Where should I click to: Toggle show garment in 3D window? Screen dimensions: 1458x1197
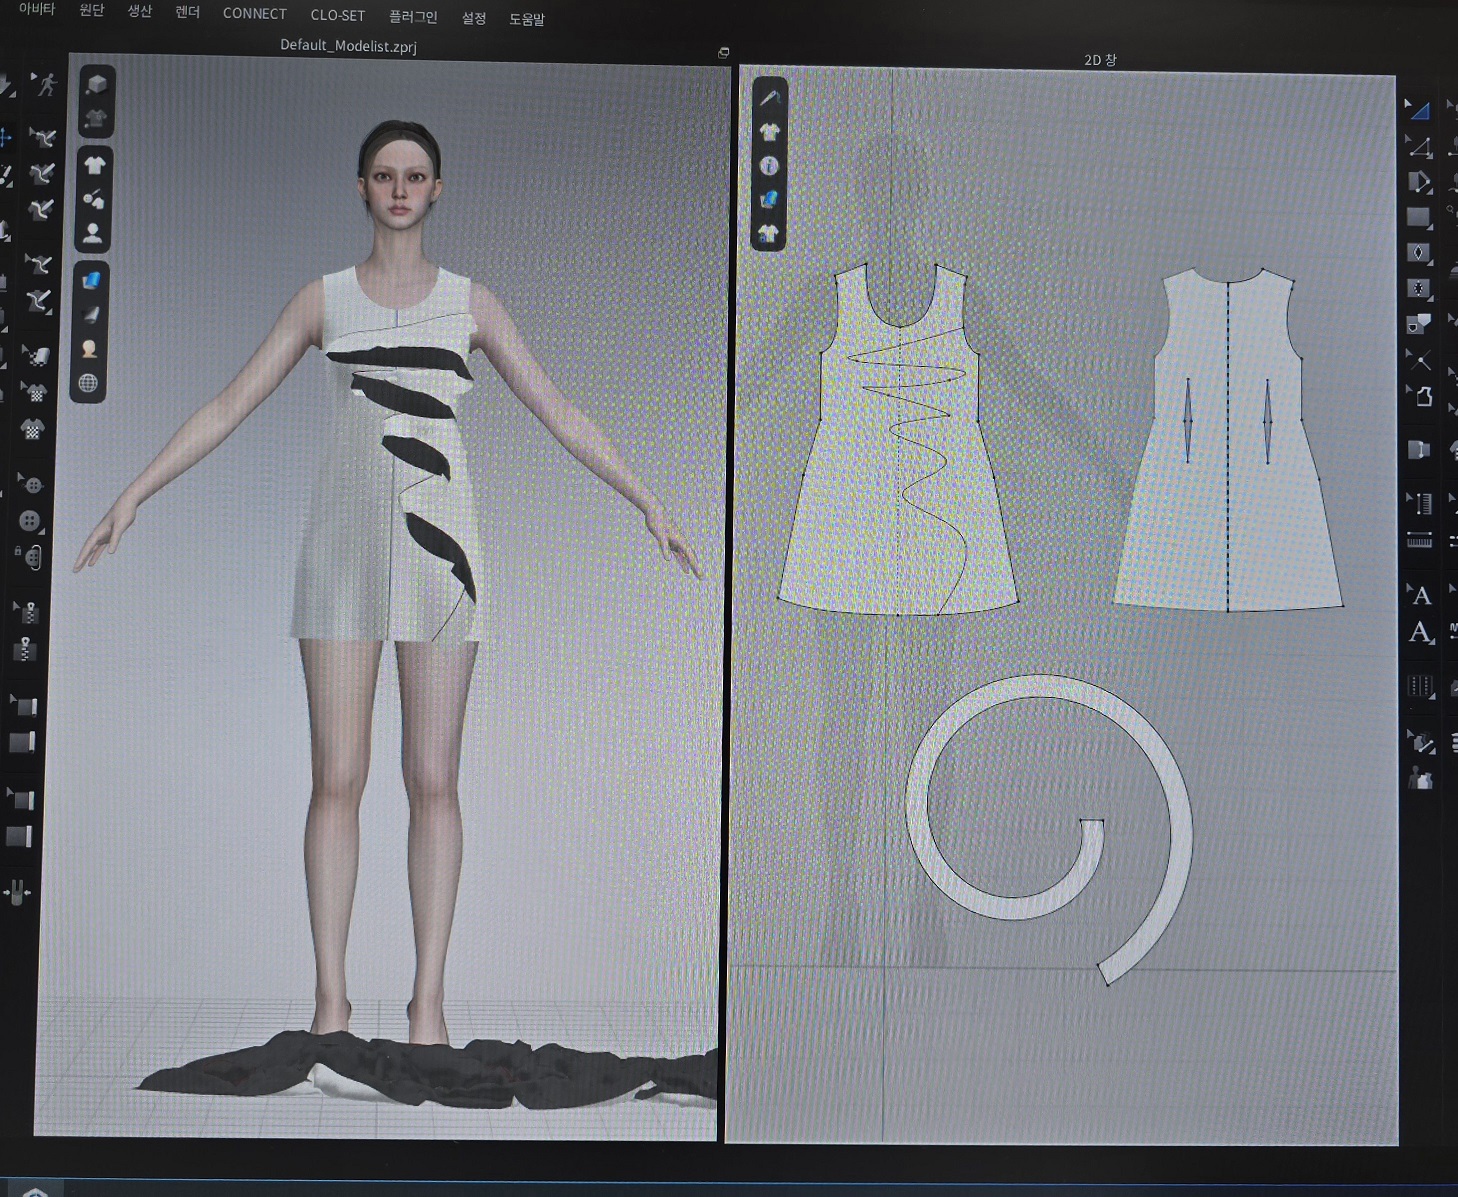point(94,166)
